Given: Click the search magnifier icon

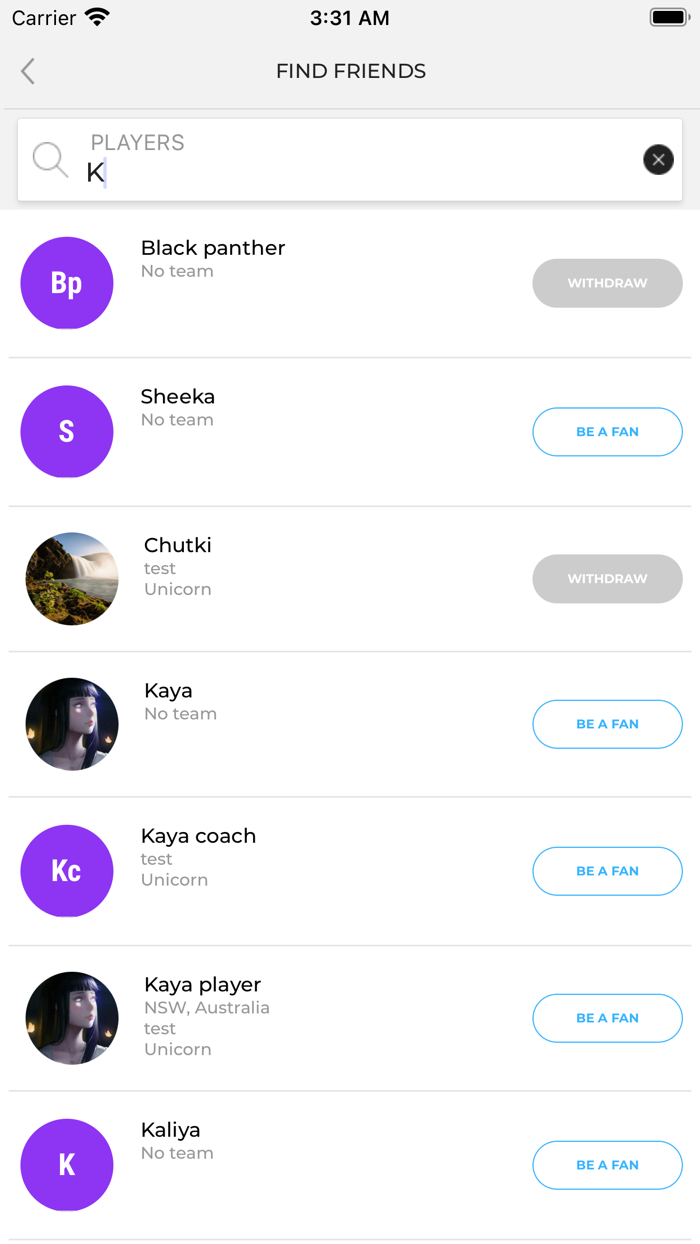Looking at the screenshot, I should click(50, 160).
